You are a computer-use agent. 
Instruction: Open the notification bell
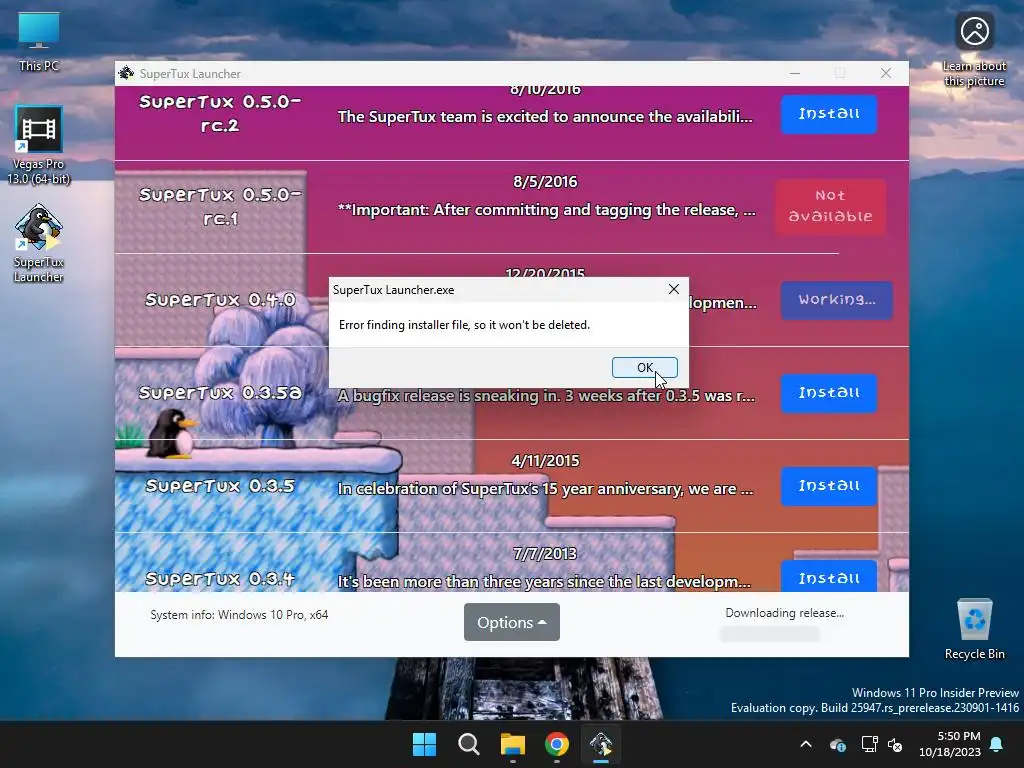point(997,744)
